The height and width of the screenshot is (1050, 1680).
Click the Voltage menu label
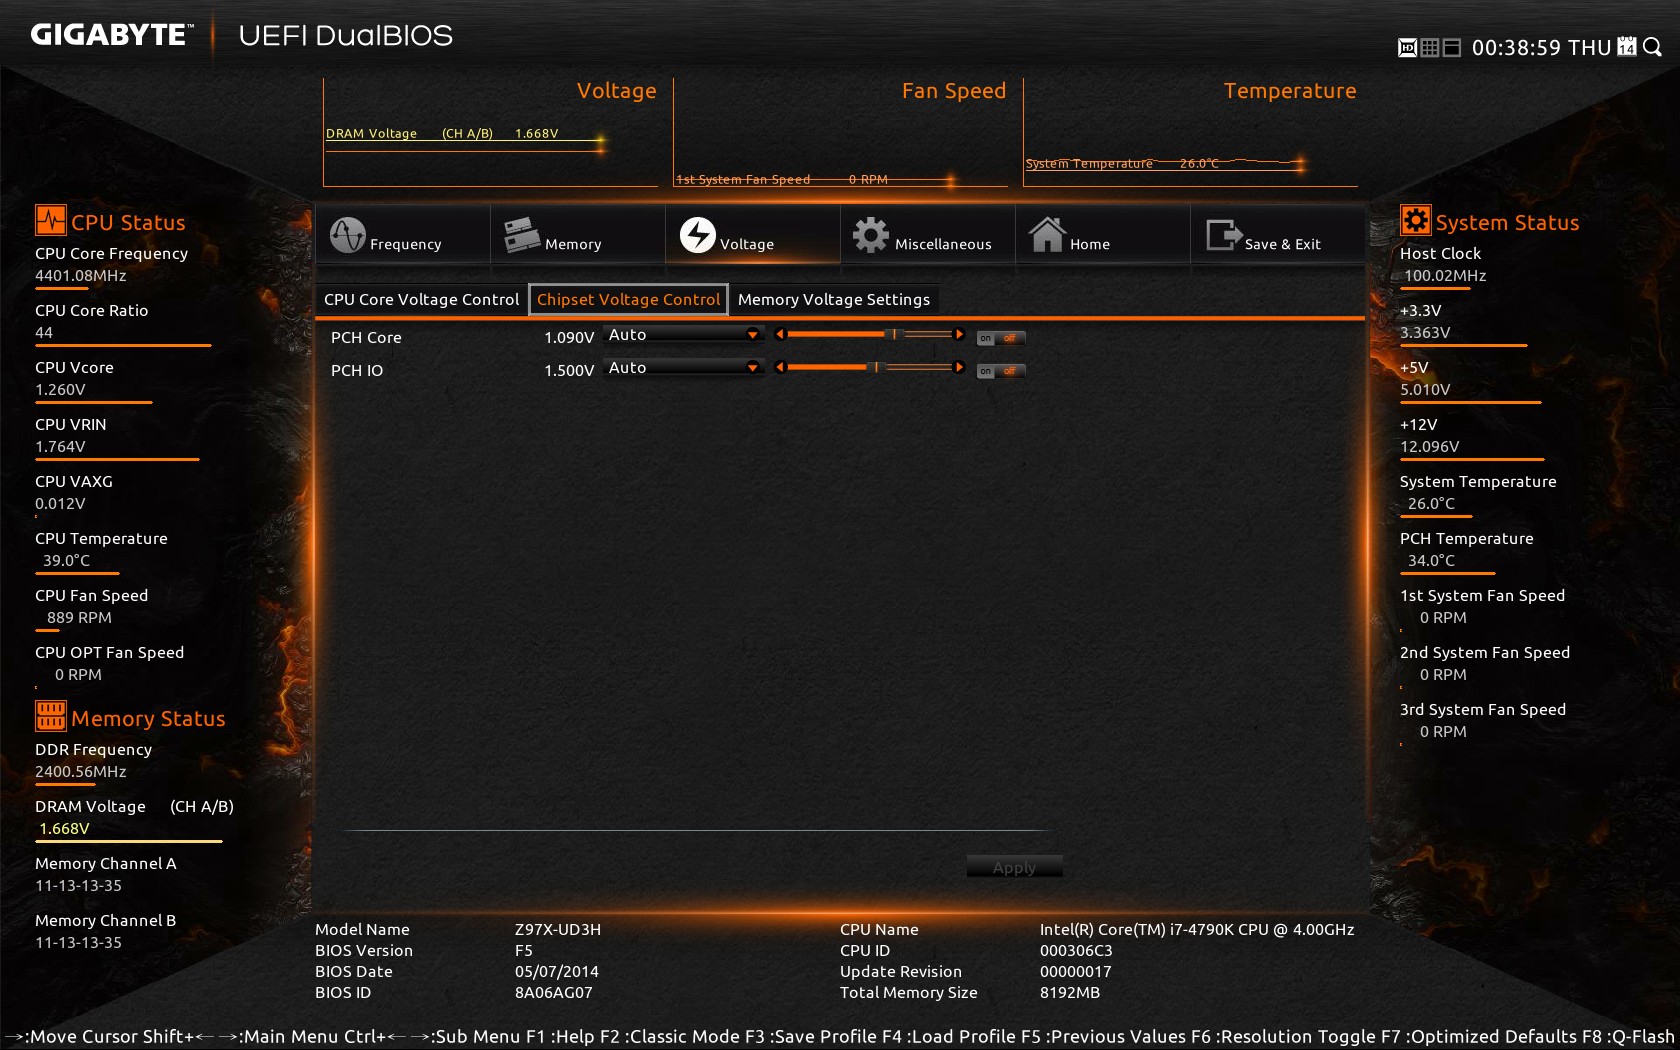[x=746, y=244]
